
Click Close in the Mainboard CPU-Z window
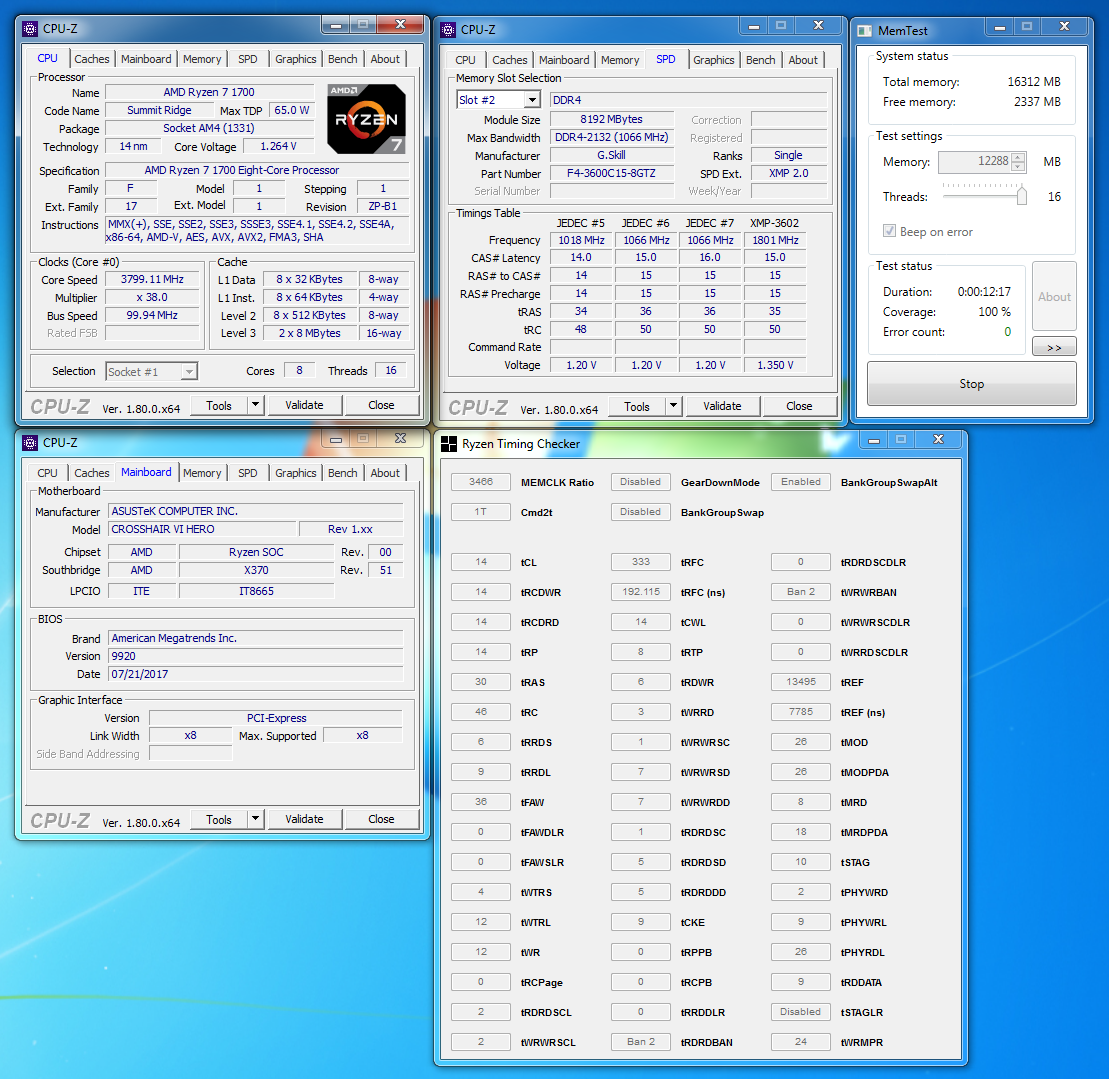(x=381, y=819)
